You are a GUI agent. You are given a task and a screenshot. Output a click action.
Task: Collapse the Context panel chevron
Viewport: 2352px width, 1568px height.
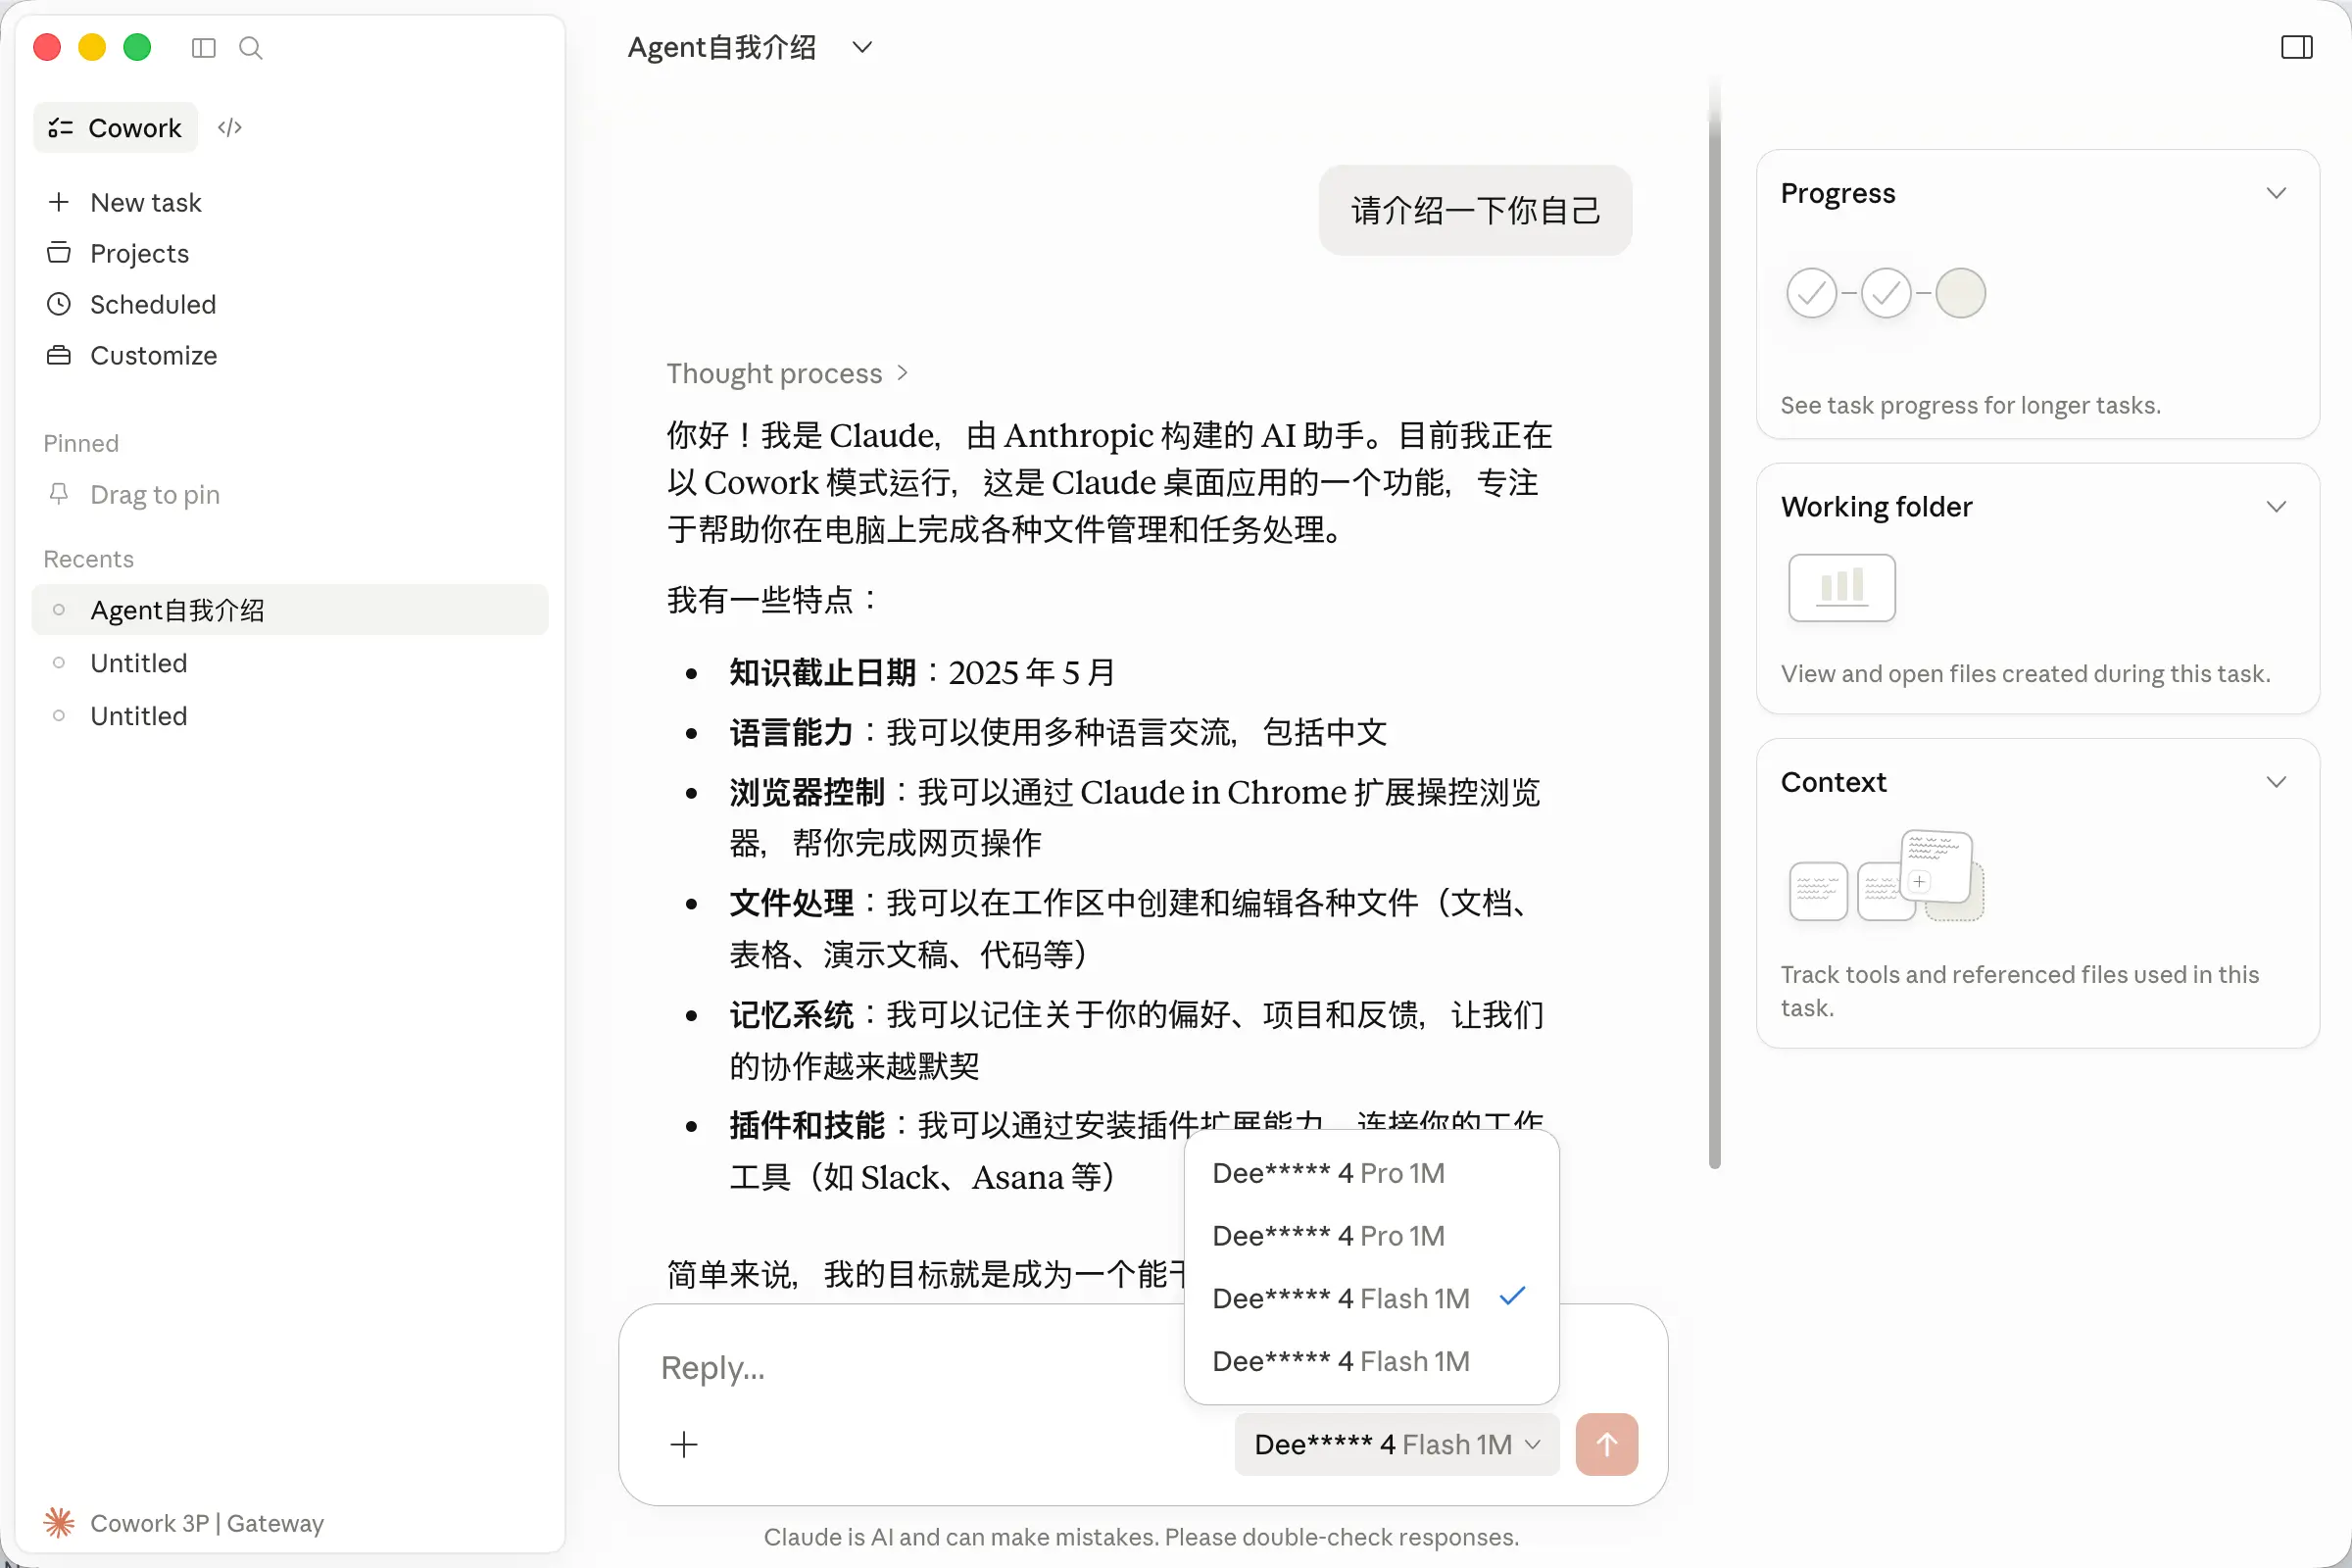tap(2276, 782)
